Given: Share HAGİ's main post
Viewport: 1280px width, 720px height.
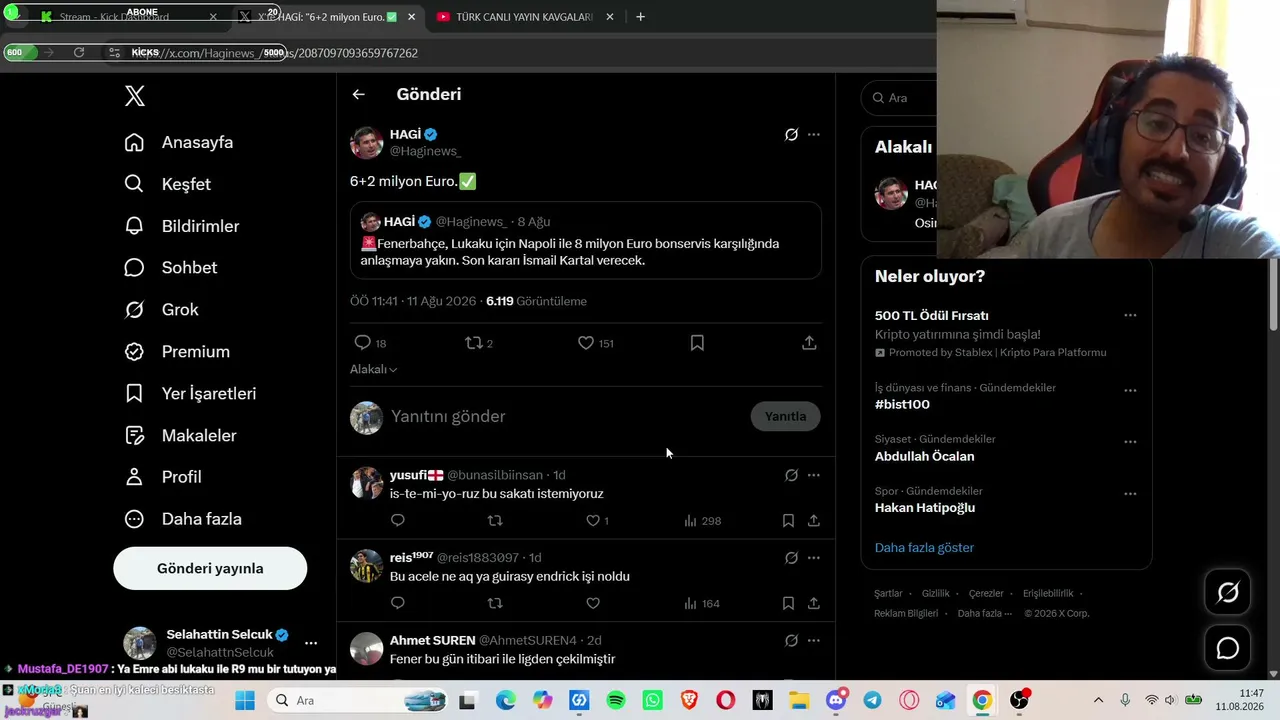Looking at the screenshot, I should 809,343.
